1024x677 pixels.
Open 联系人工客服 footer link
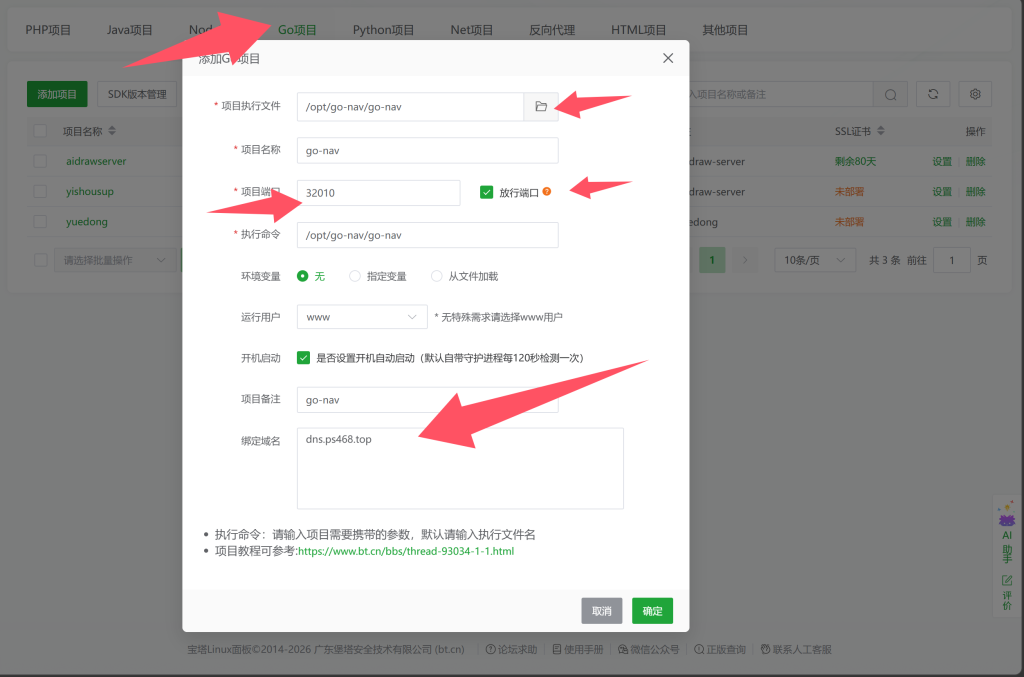[x=796, y=650]
